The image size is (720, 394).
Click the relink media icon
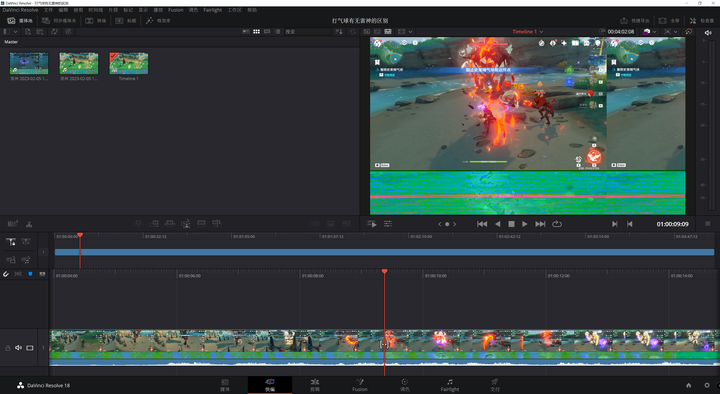[68, 32]
